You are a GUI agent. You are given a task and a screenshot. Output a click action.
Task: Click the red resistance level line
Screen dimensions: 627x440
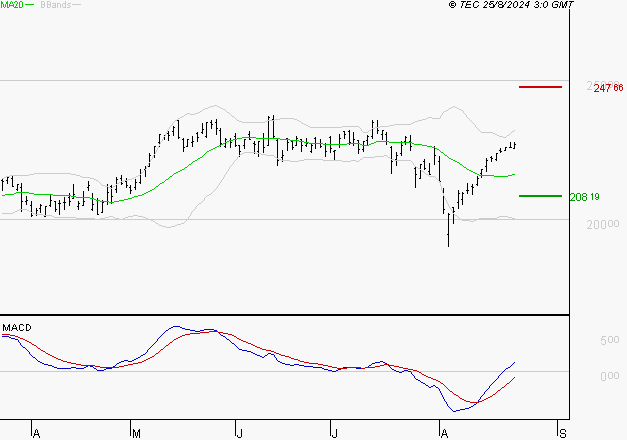tap(540, 87)
